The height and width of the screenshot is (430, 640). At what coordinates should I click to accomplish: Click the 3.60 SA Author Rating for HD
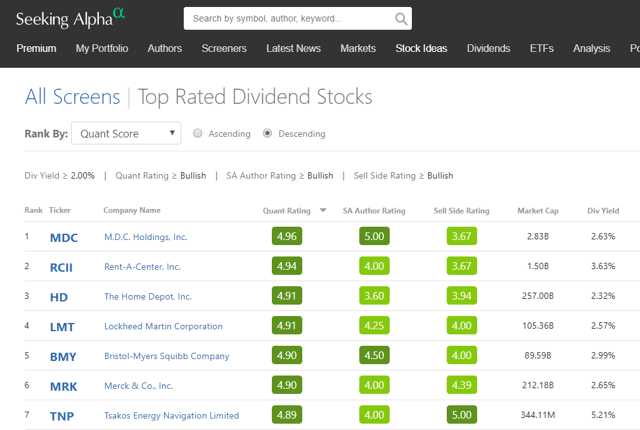click(x=374, y=296)
